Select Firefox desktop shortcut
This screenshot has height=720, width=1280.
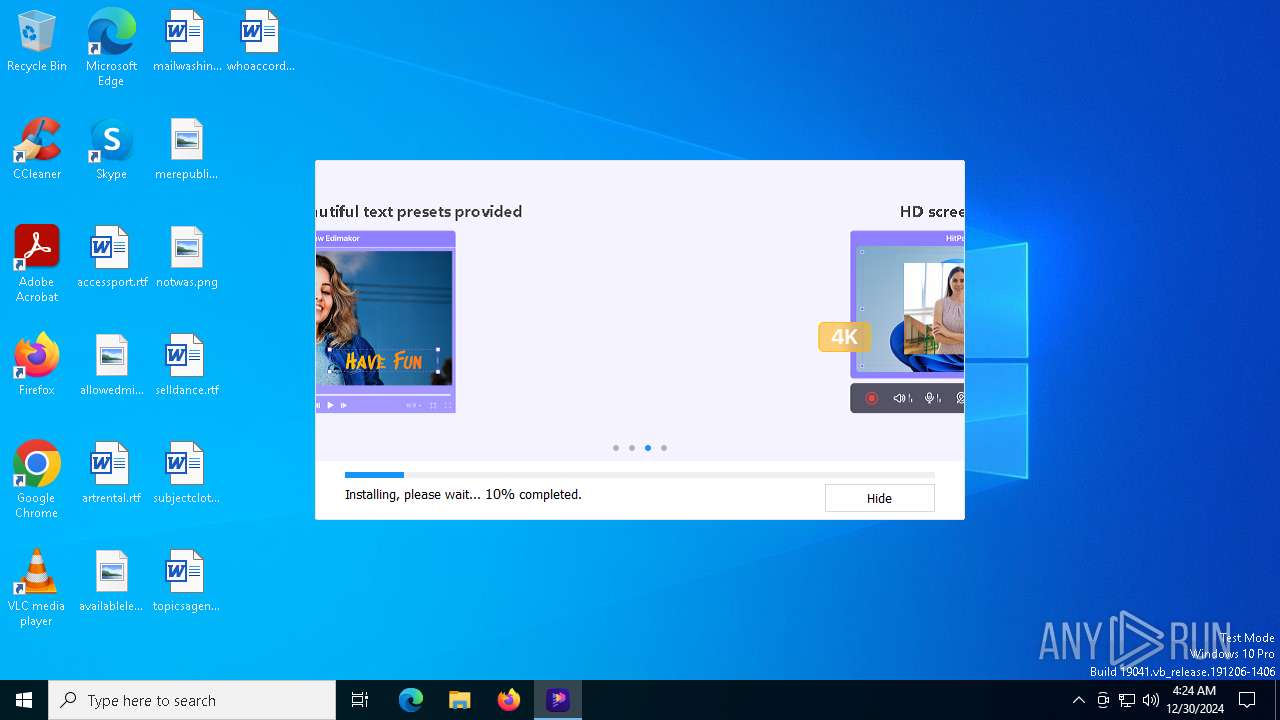click(x=37, y=365)
